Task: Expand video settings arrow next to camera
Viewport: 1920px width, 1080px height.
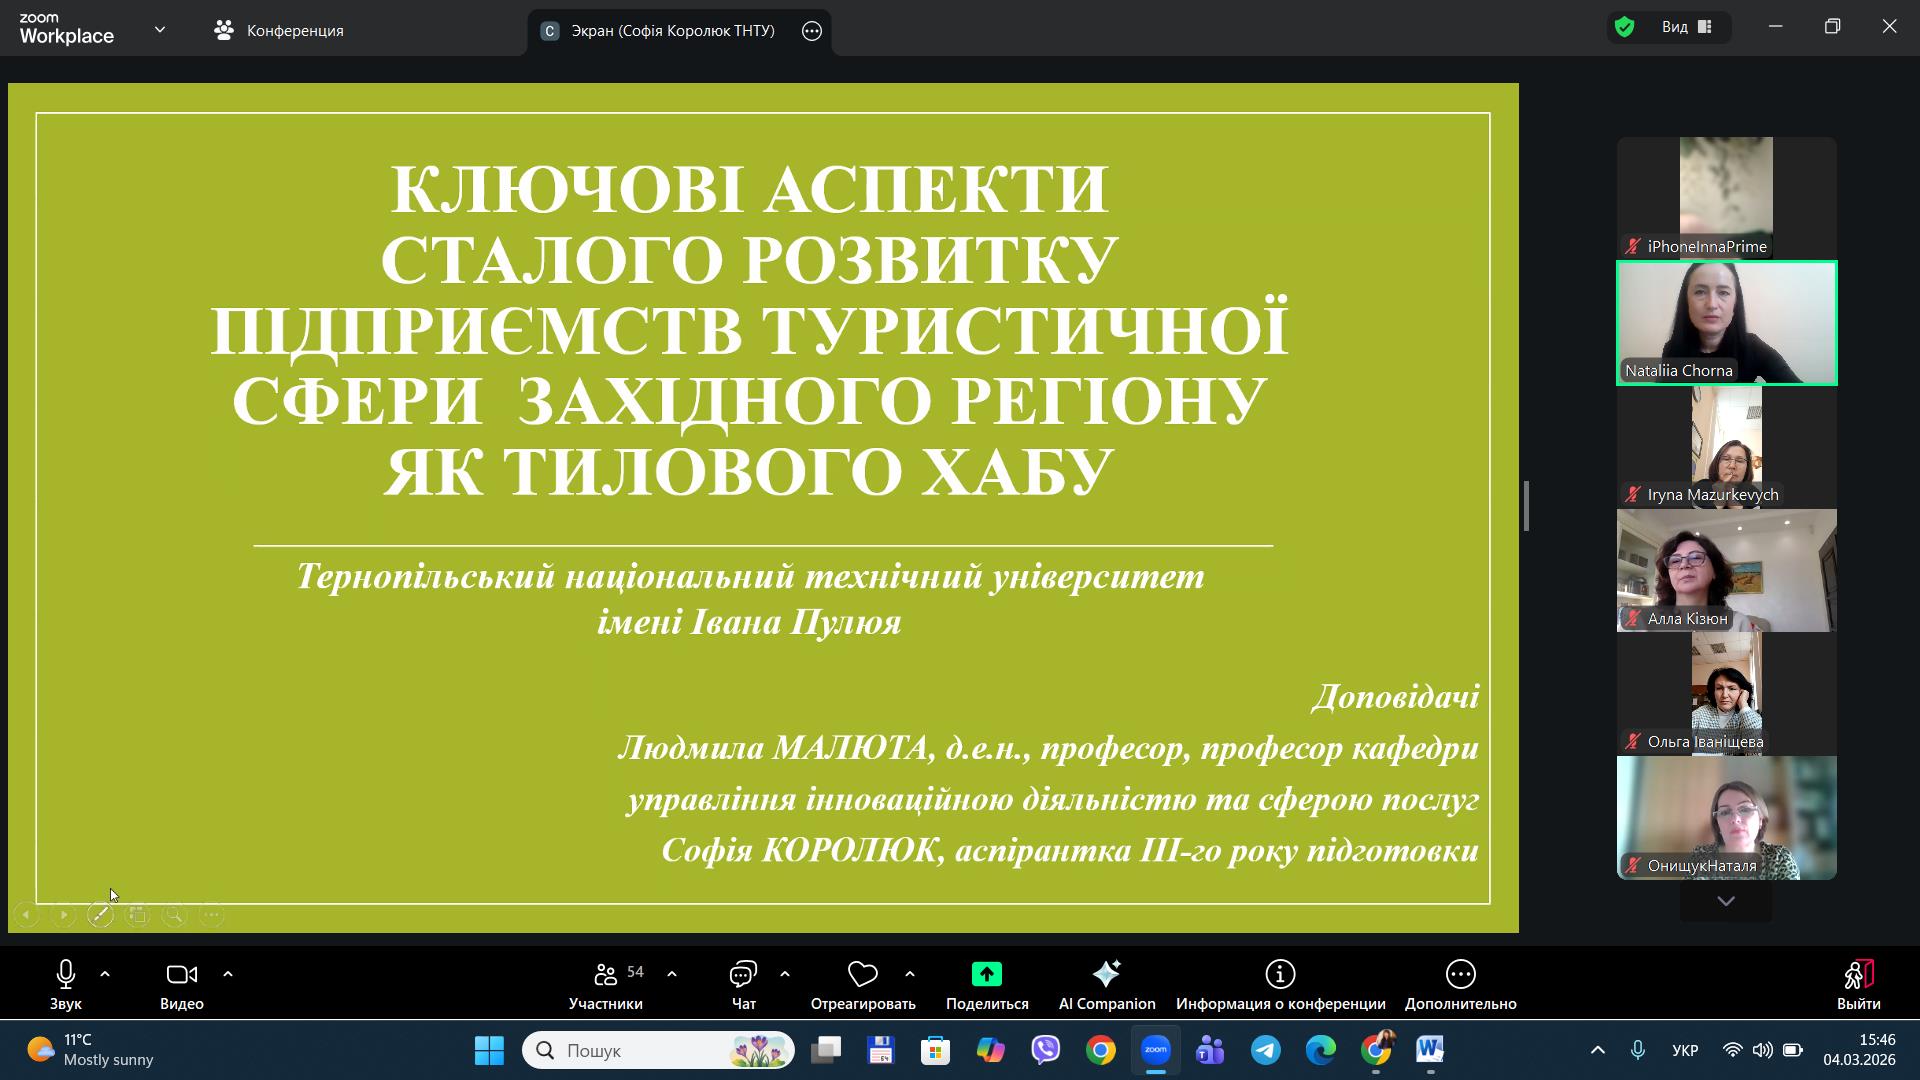Action: (228, 974)
